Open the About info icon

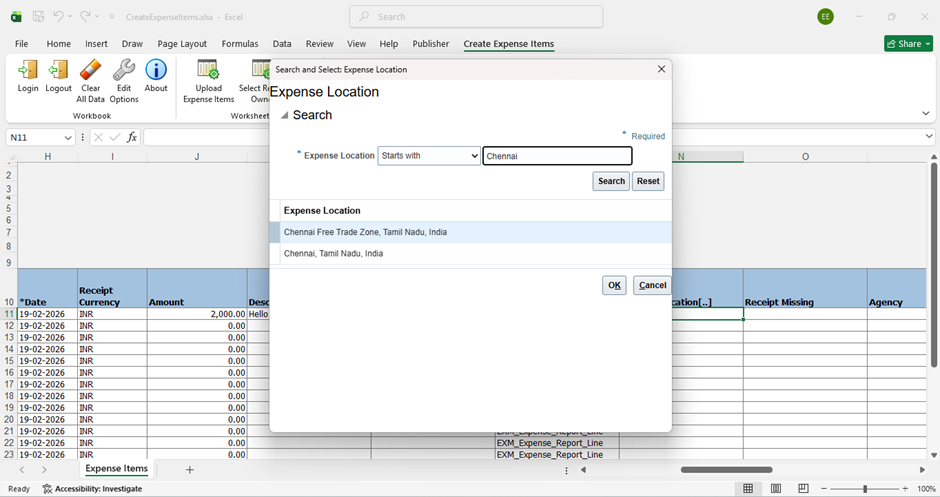coord(156,70)
